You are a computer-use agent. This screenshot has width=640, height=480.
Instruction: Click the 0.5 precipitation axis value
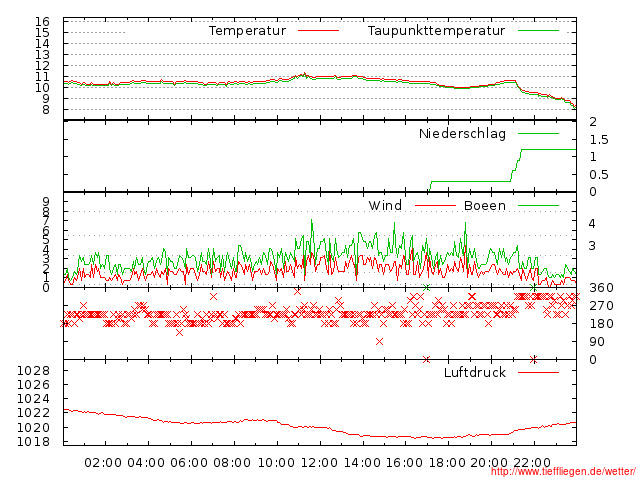point(599,175)
